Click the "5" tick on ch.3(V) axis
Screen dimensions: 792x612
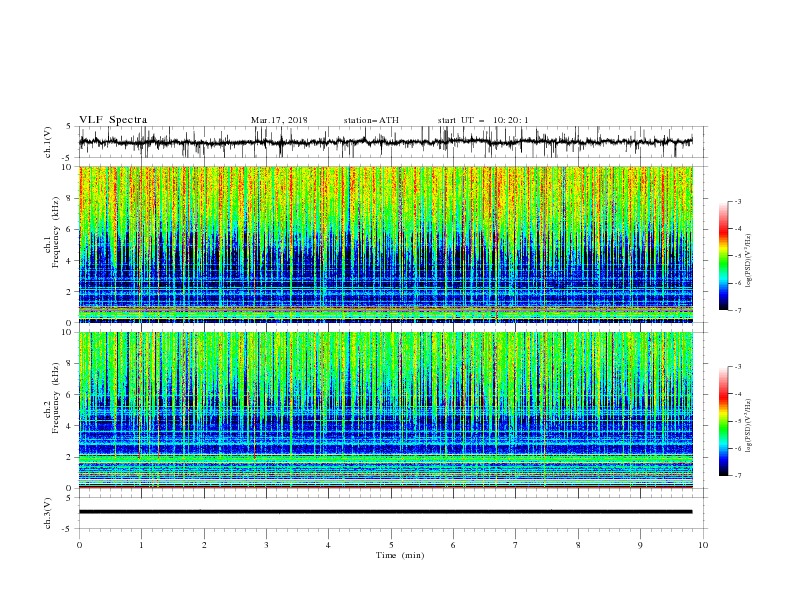pos(69,498)
